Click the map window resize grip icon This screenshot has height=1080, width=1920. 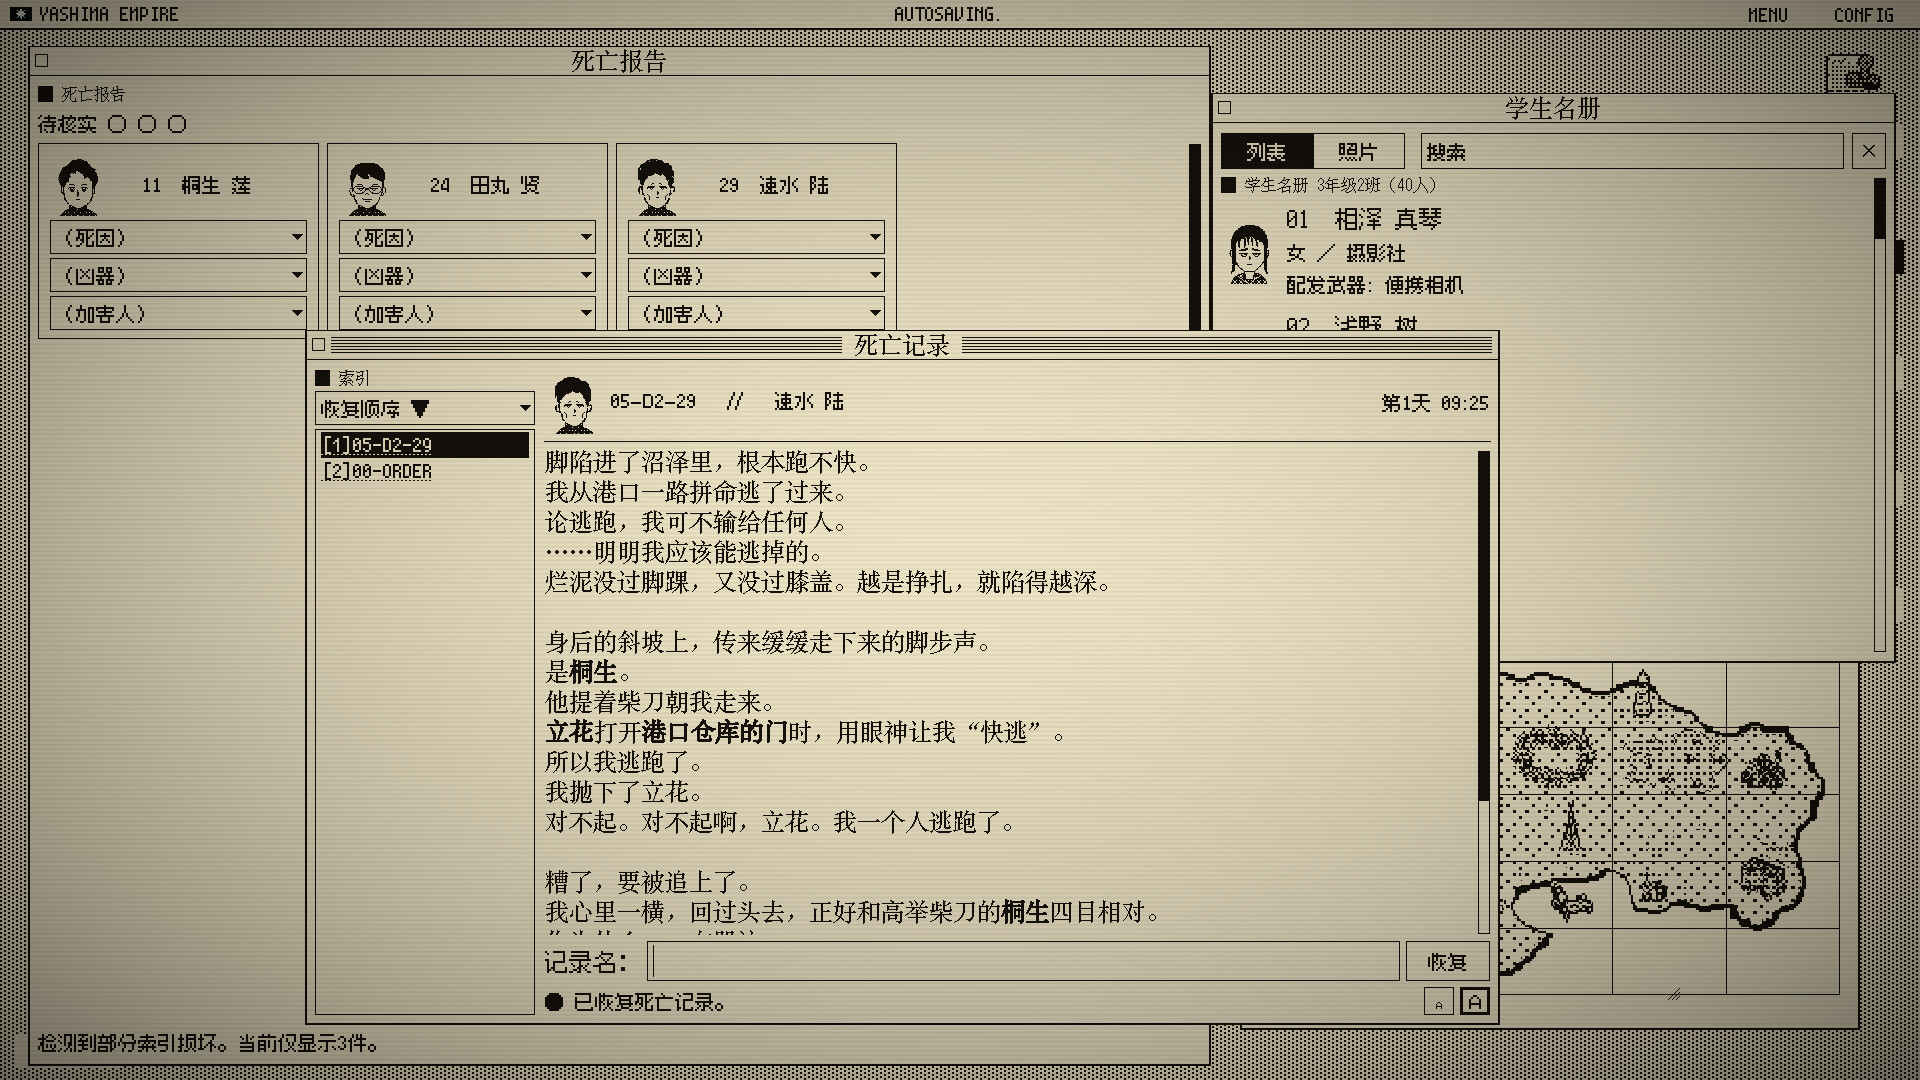coord(1673,994)
